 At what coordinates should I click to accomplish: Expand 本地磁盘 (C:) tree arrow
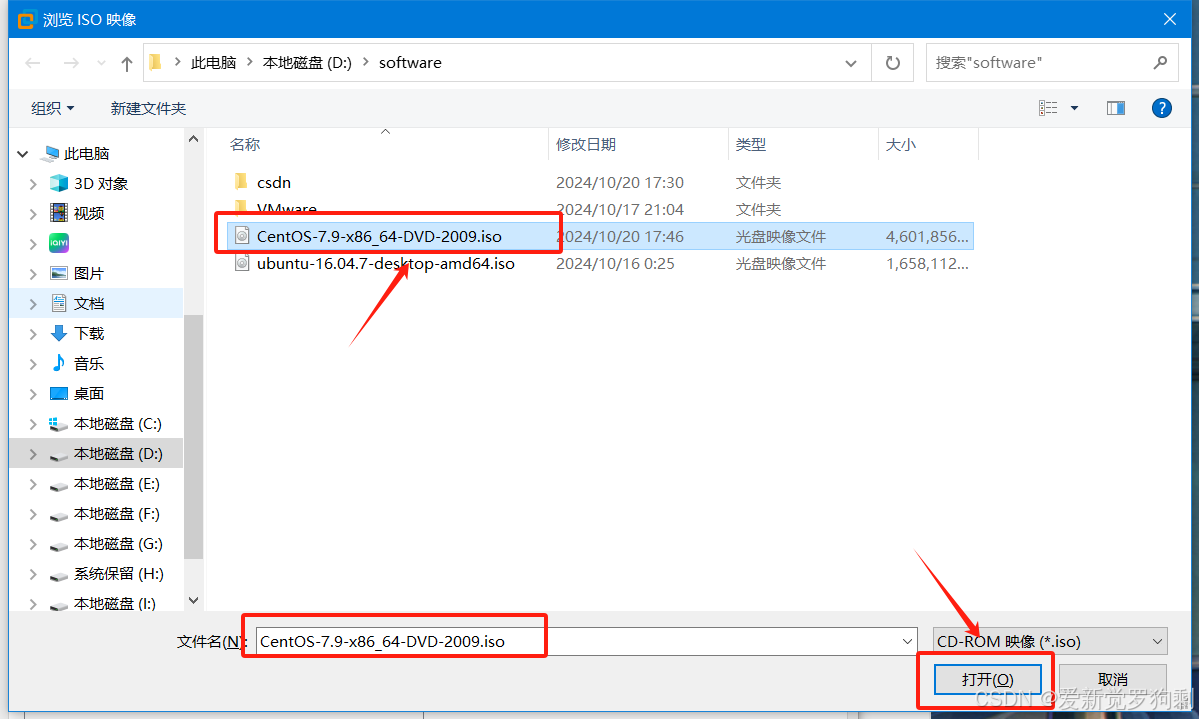coord(33,424)
